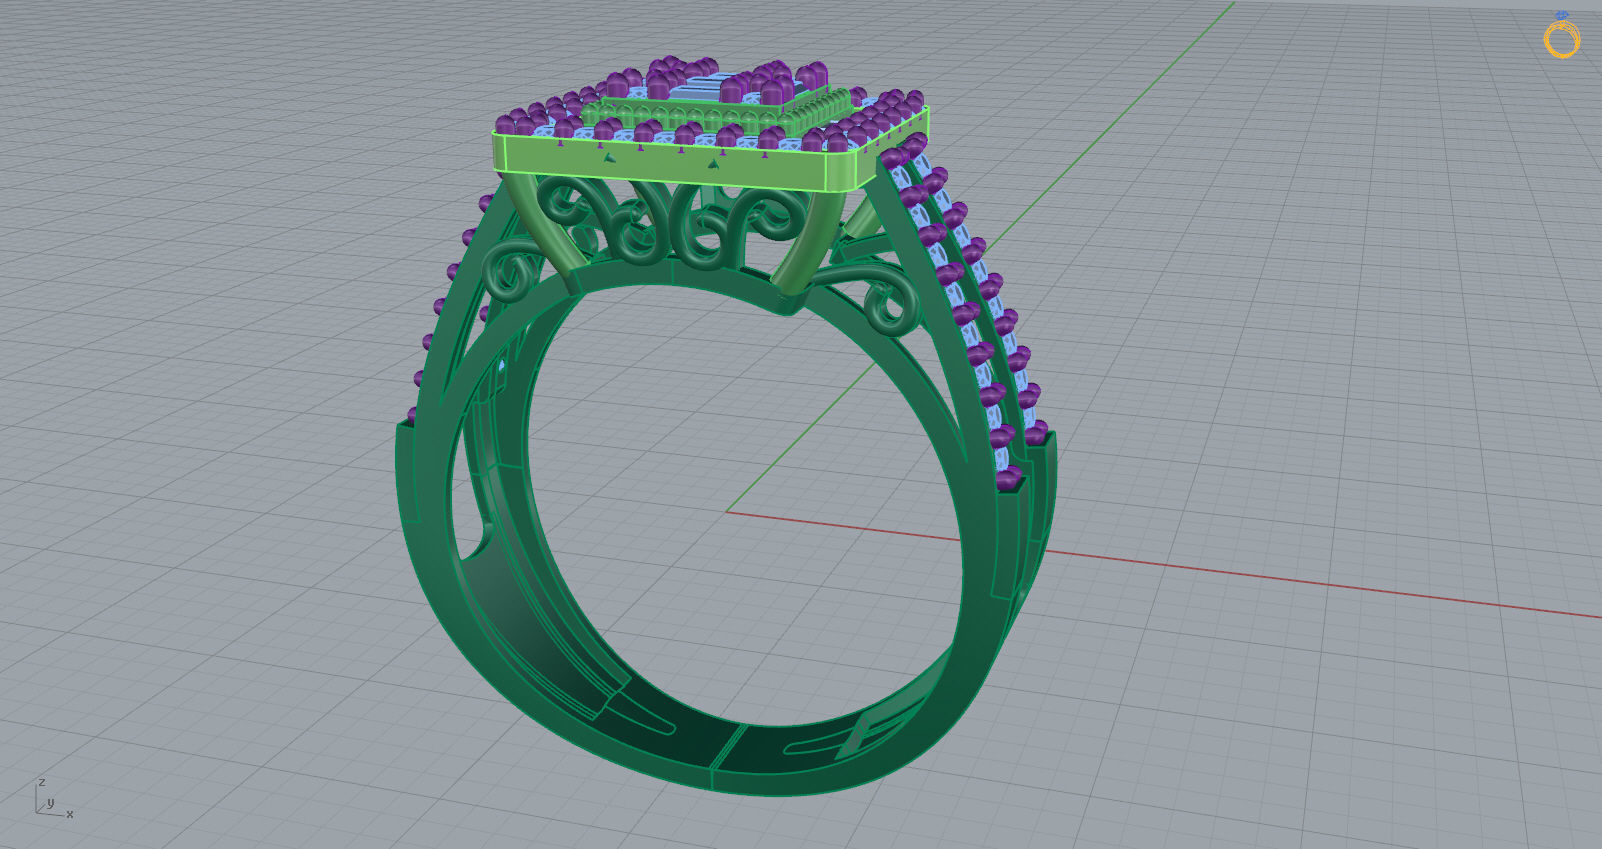Click the gold ring icon in the viewport corner

(x=1561, y=35)
